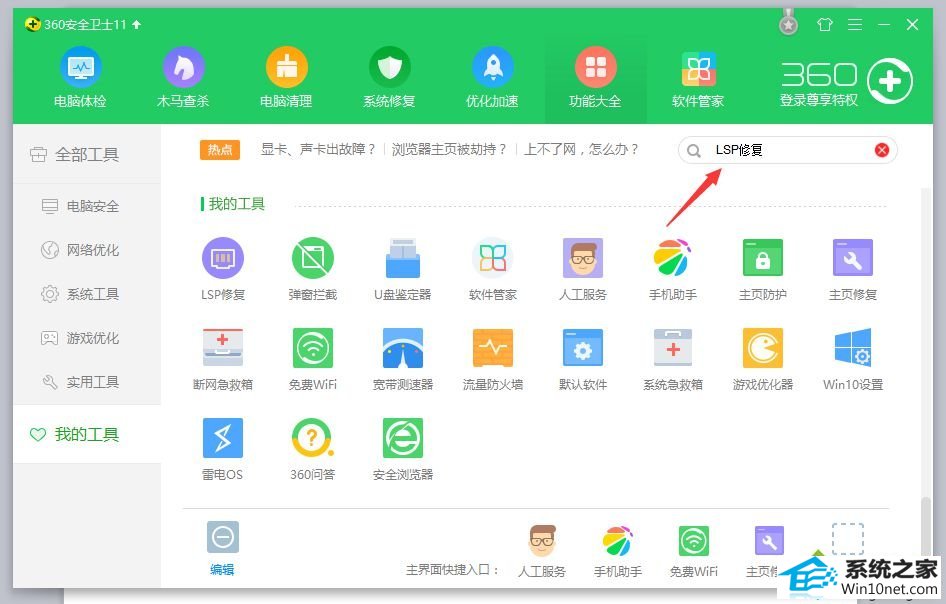This screenshot has height=604, width=946.
Task: Click the medal badge in title bar
Action: (x=788, y=23)
